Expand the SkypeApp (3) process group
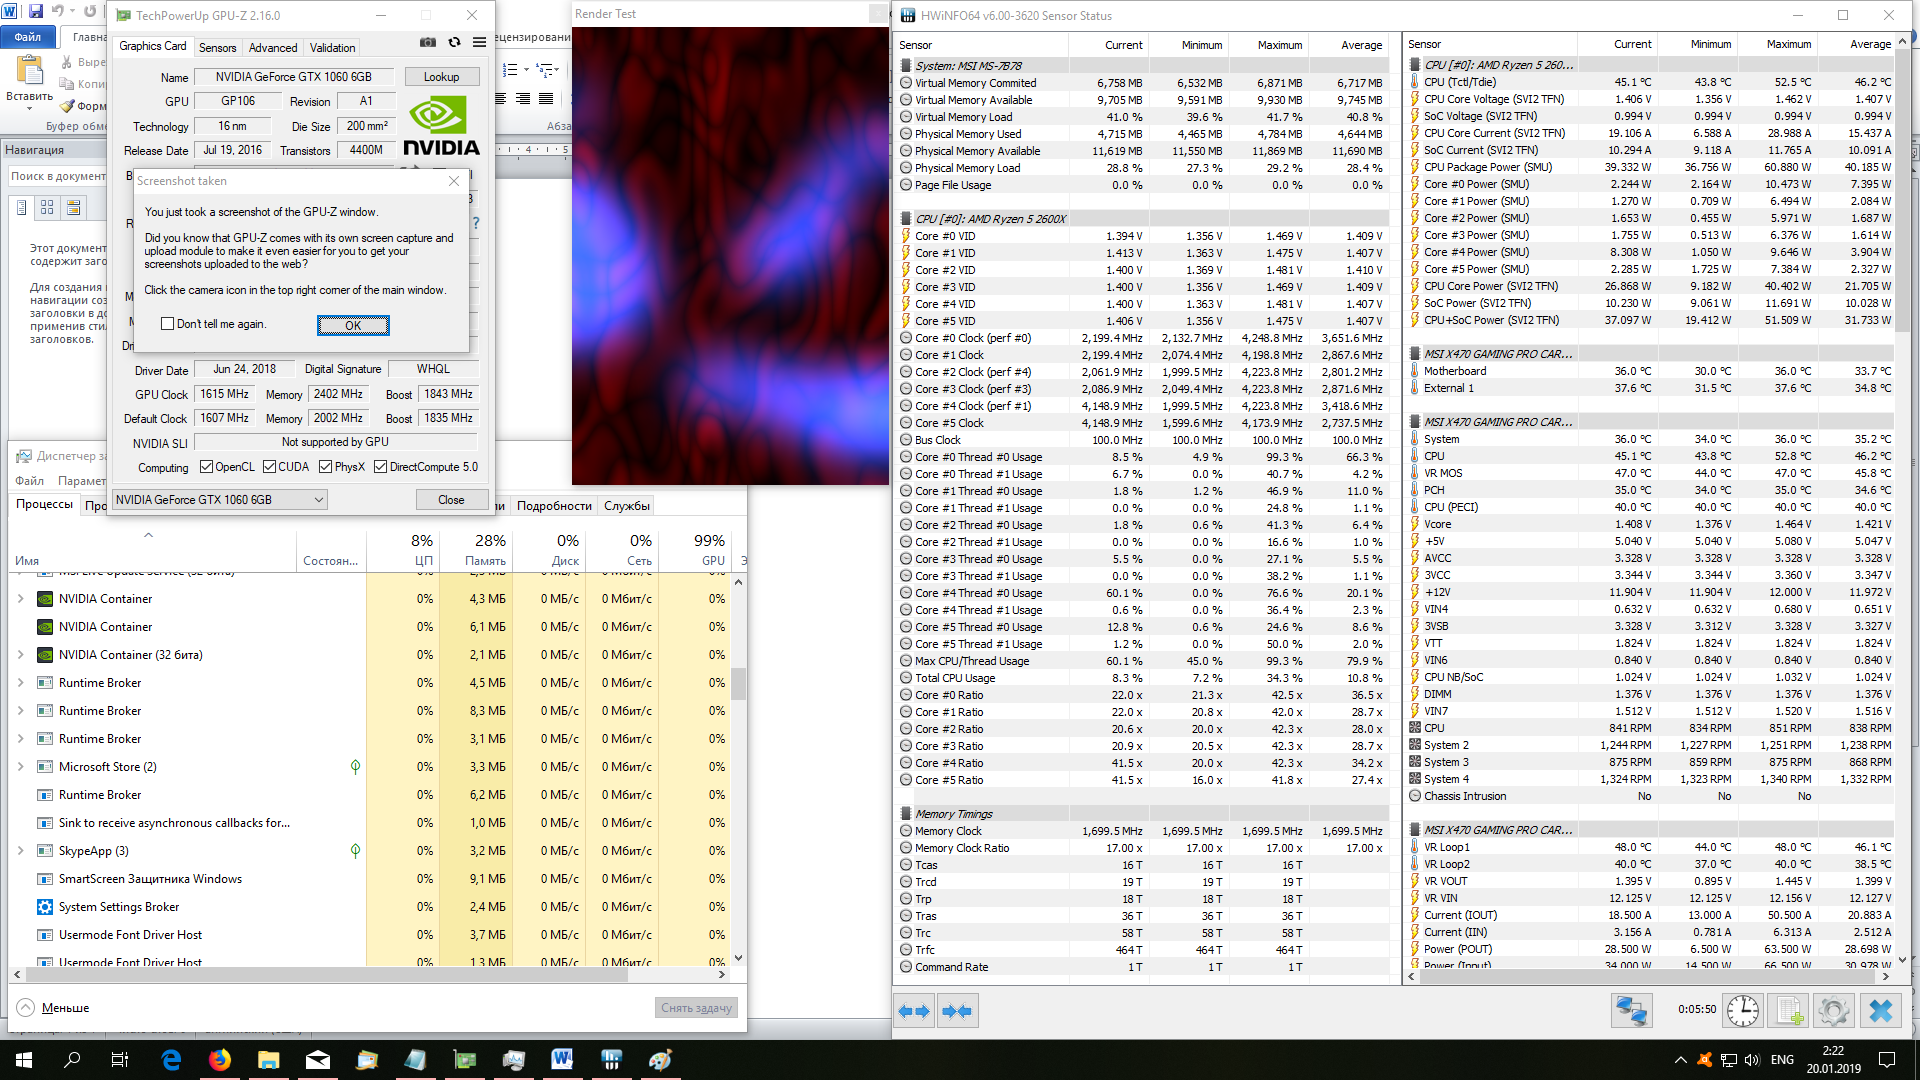Screen dimensions: 1920x1080 (21, 851)
